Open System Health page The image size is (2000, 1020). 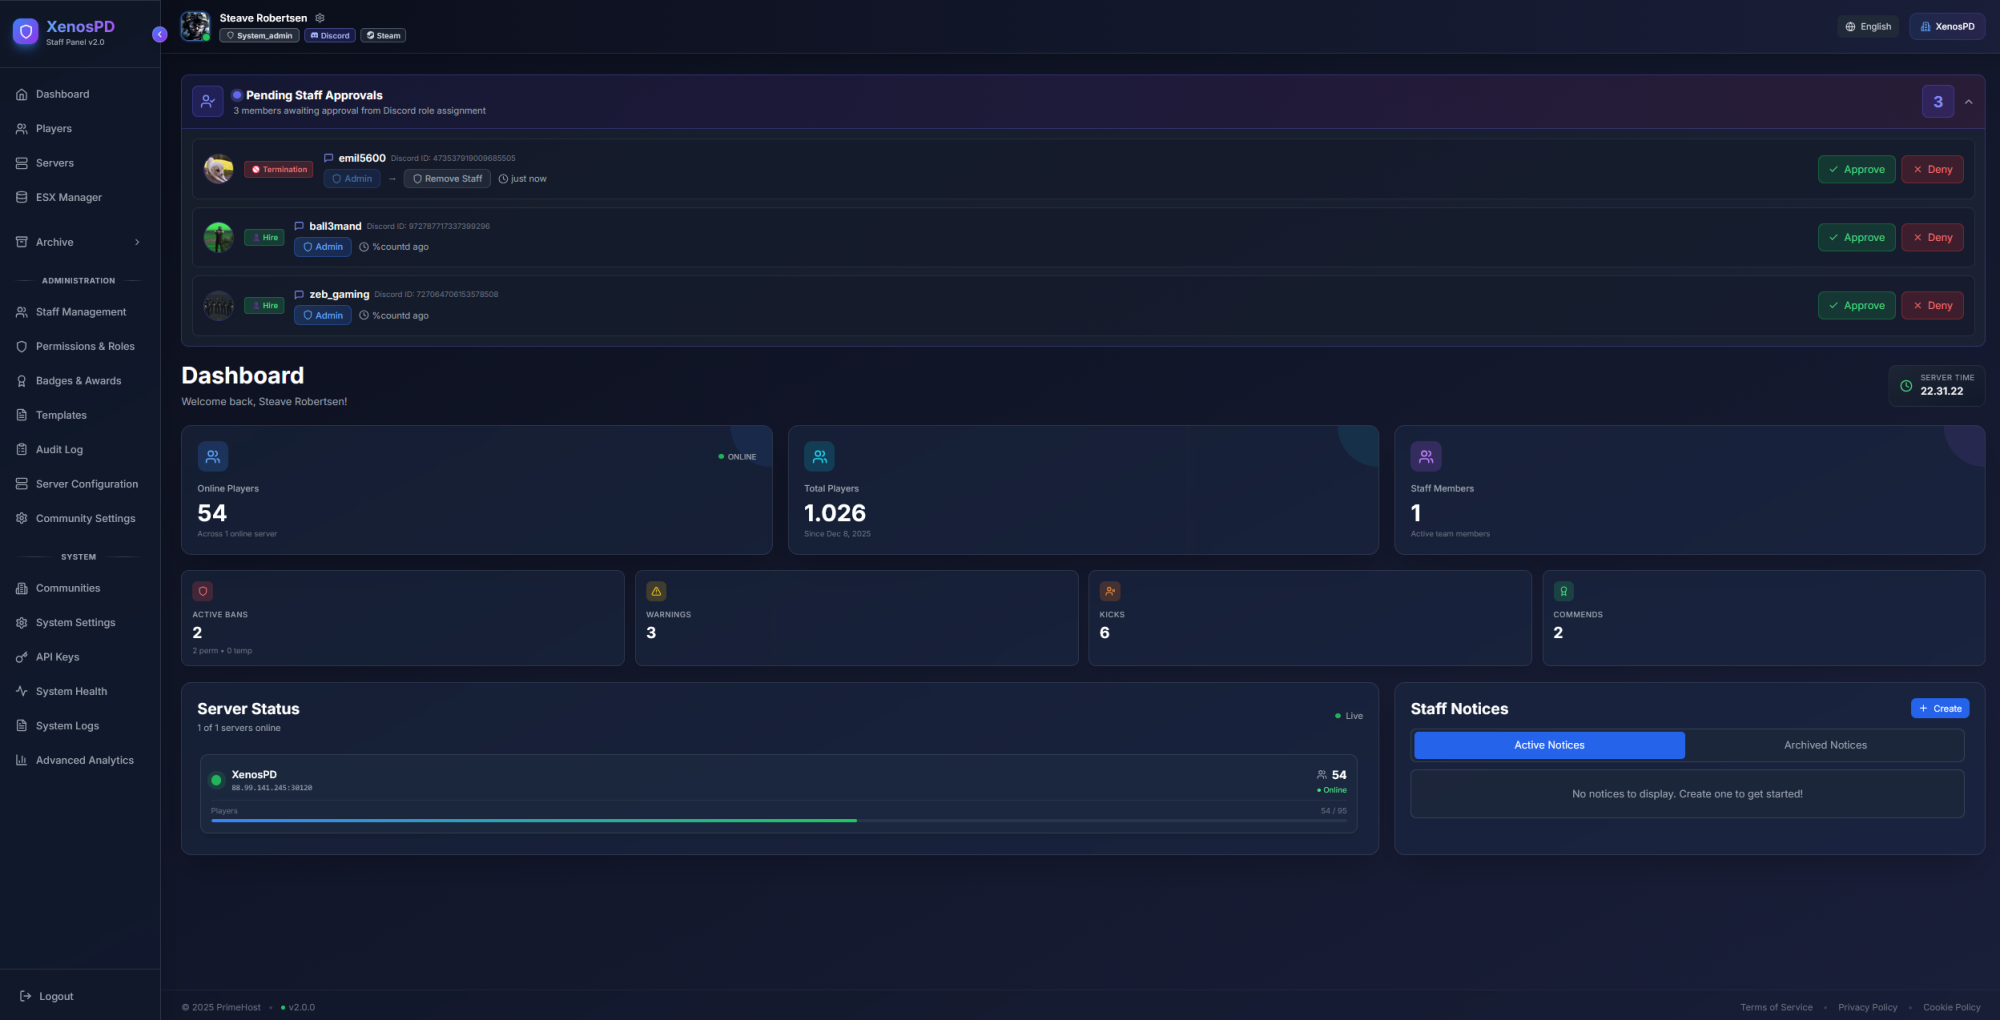[80, 692]
